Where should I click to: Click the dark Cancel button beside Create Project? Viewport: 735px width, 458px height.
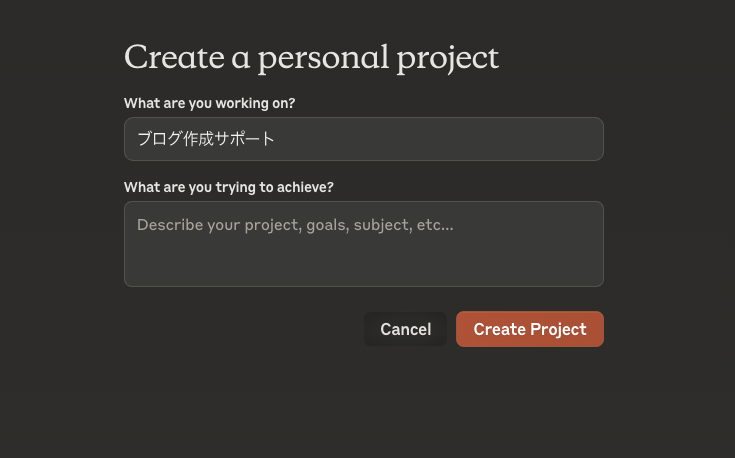click(x=405, y=329)
